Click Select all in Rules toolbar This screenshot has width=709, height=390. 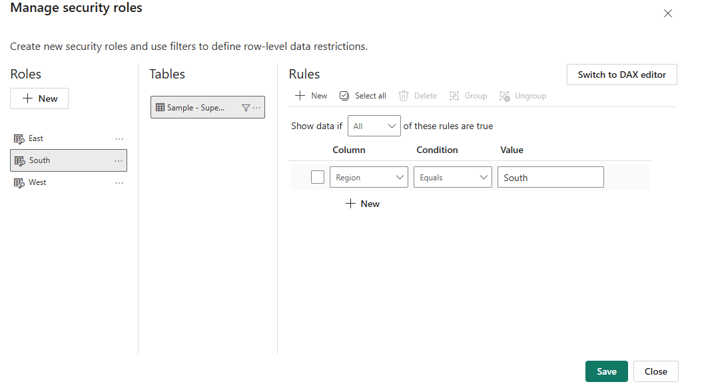pyautogui.click(x=363, y=96)
